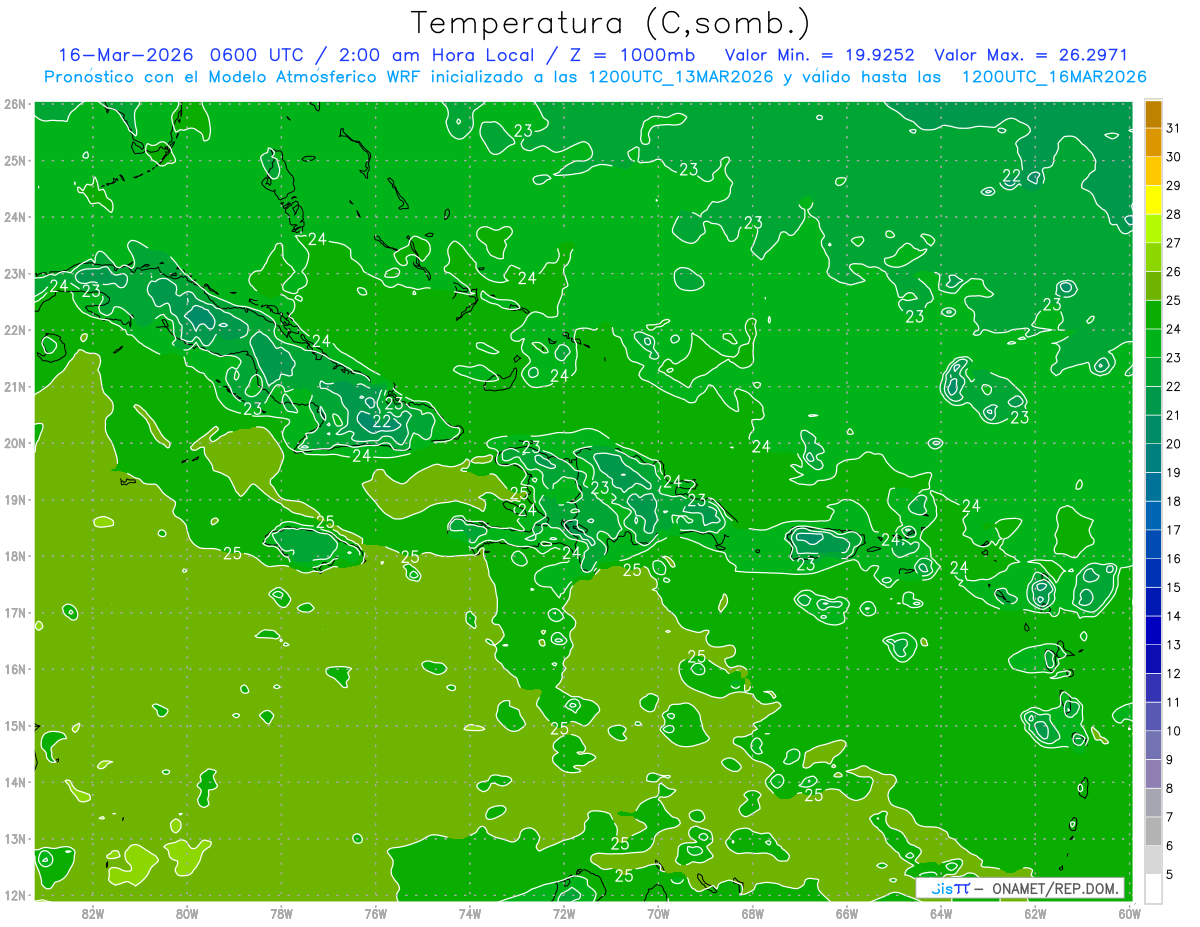Click the 68W longitude axis label
This screenshot has width=1200, height=927.
pos(753,912)
